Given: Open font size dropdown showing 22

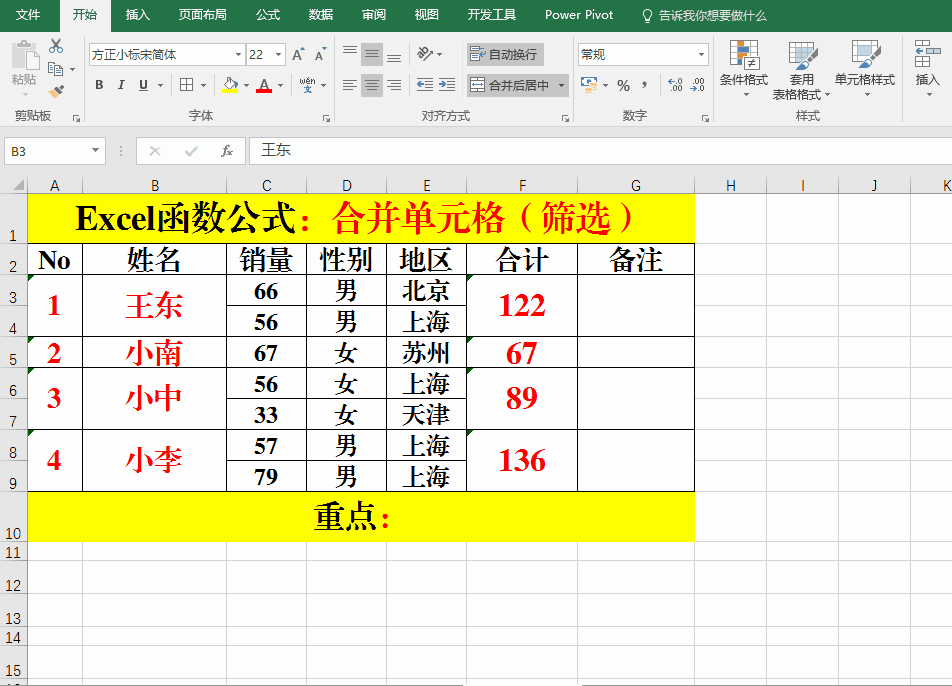Looking at the screenshot, I should tap(279, 55).
